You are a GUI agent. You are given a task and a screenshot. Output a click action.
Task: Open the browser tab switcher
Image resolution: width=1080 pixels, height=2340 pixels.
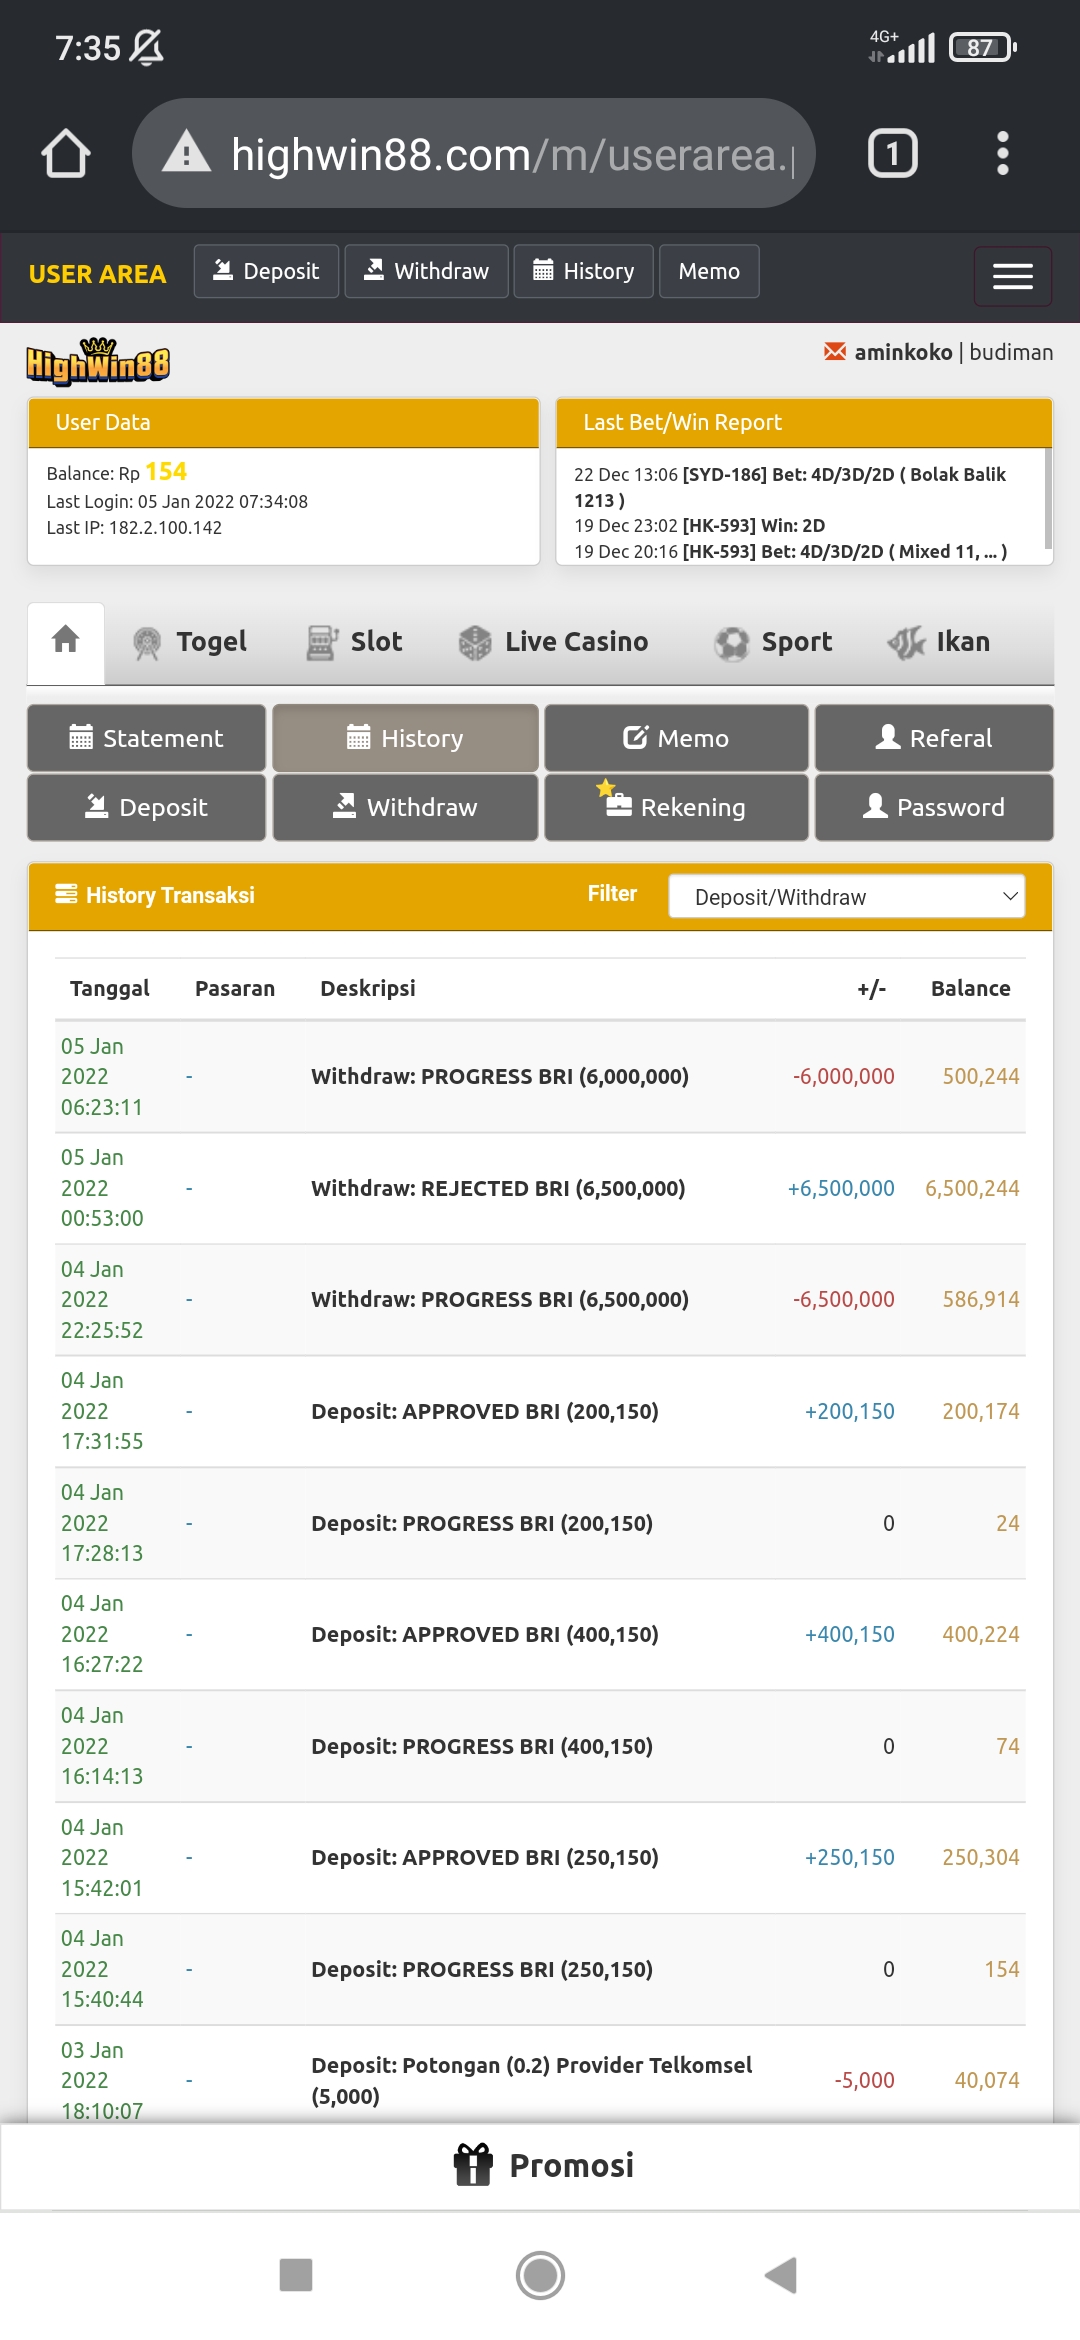(892, 154)
